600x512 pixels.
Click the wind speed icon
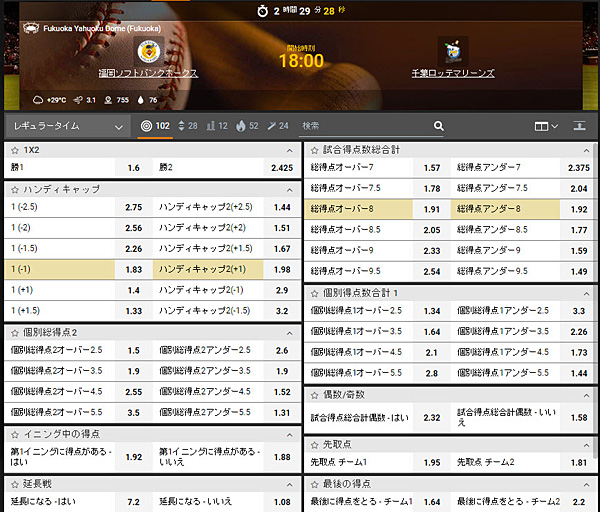(78, 100)
